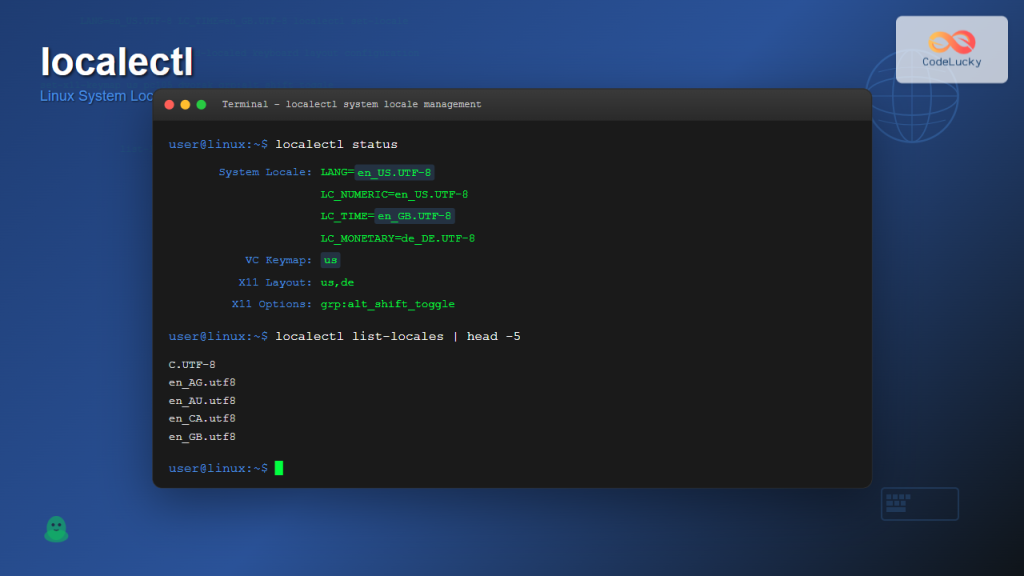Select the keyboard icon near bottom right

tap(919, 503)
